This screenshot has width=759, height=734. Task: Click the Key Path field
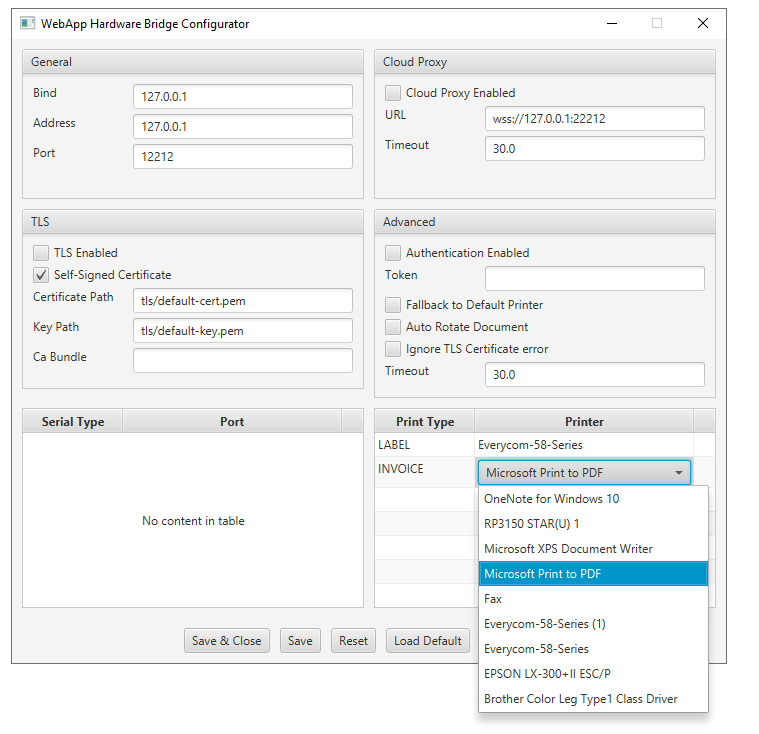[x=243, y=331]
